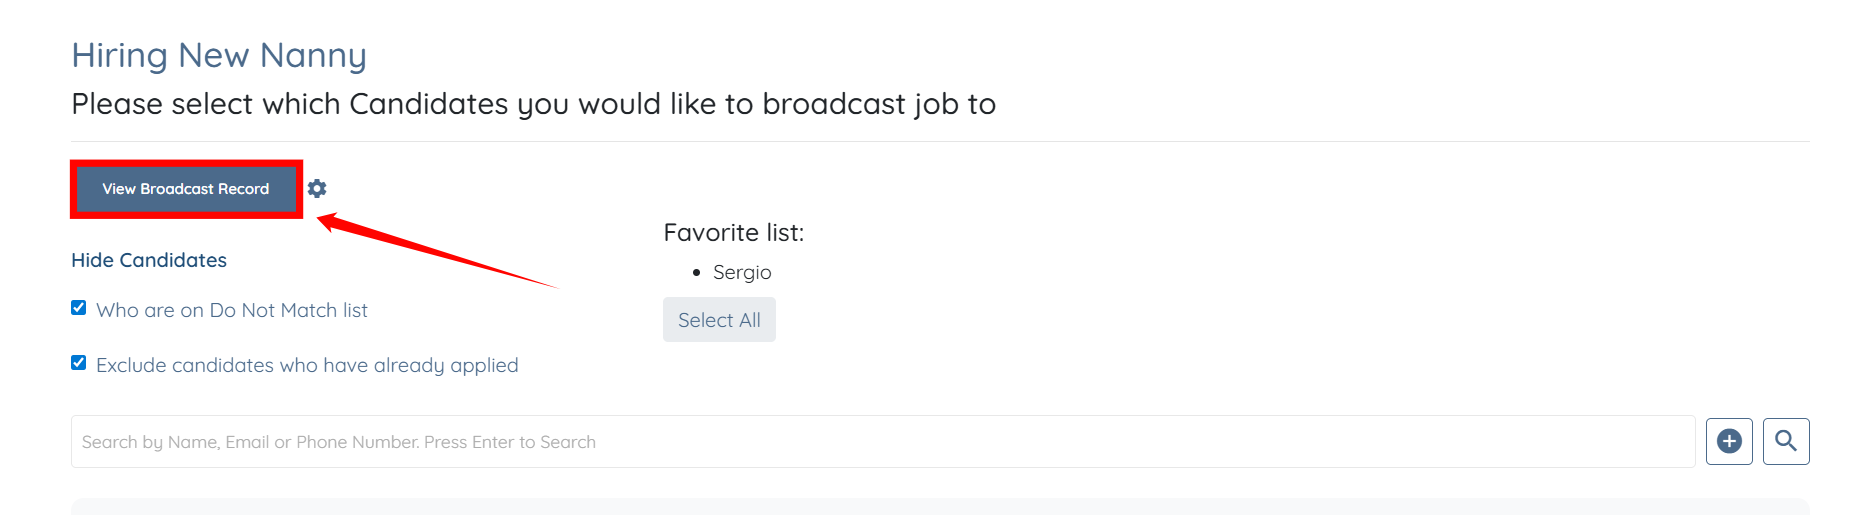Click the "Exclude candidates who have already applied" label
The image size is (1856, 515).
[x=307, y=366]
